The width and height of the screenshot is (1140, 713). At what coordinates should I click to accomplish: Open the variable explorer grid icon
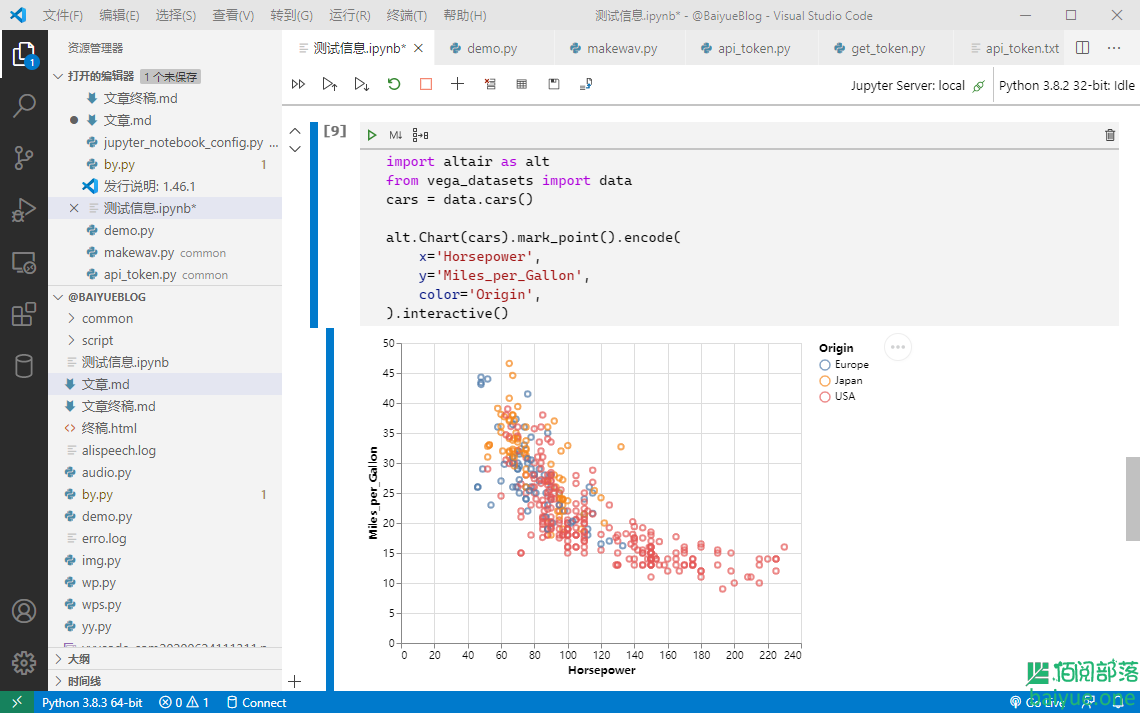point(521,84)
